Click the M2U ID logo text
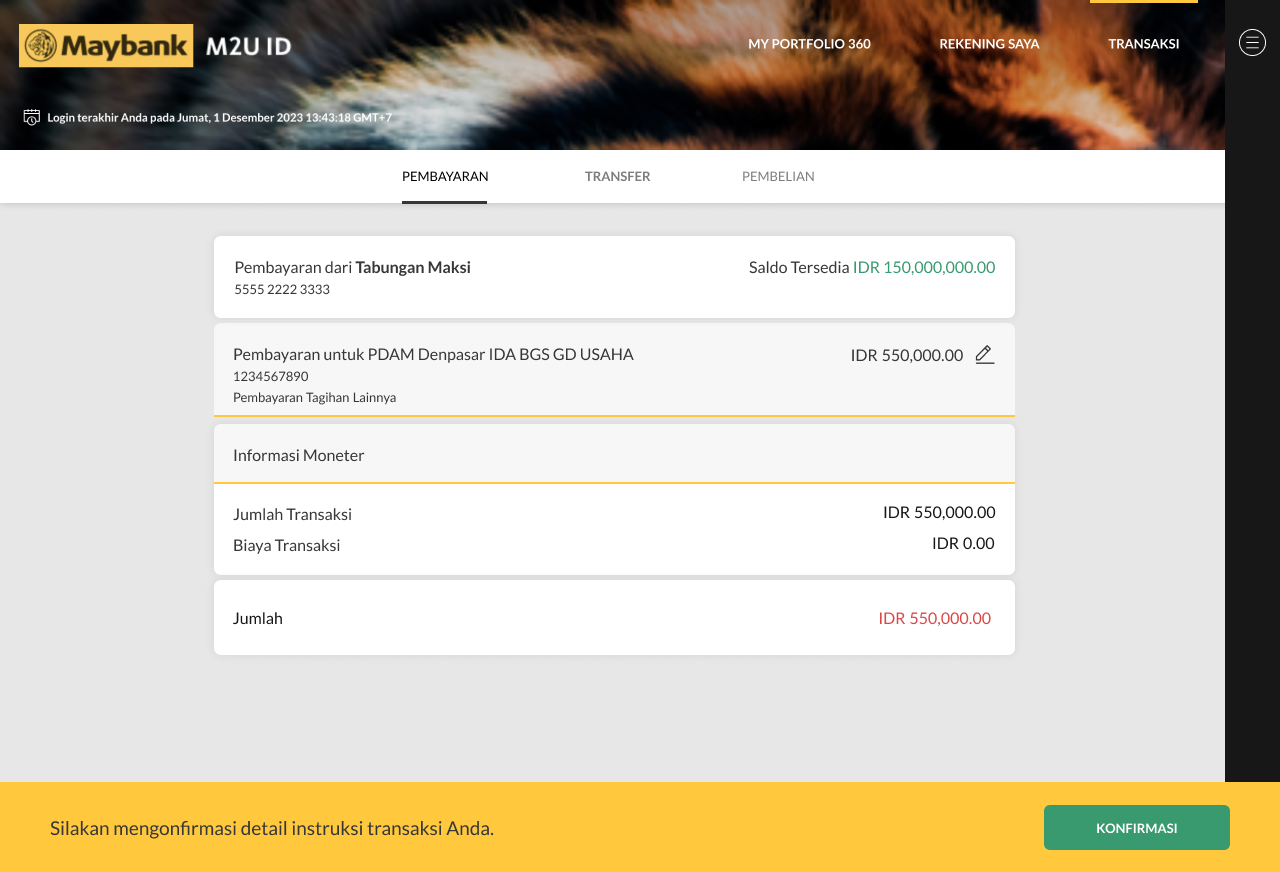 [x=248, y=46]
